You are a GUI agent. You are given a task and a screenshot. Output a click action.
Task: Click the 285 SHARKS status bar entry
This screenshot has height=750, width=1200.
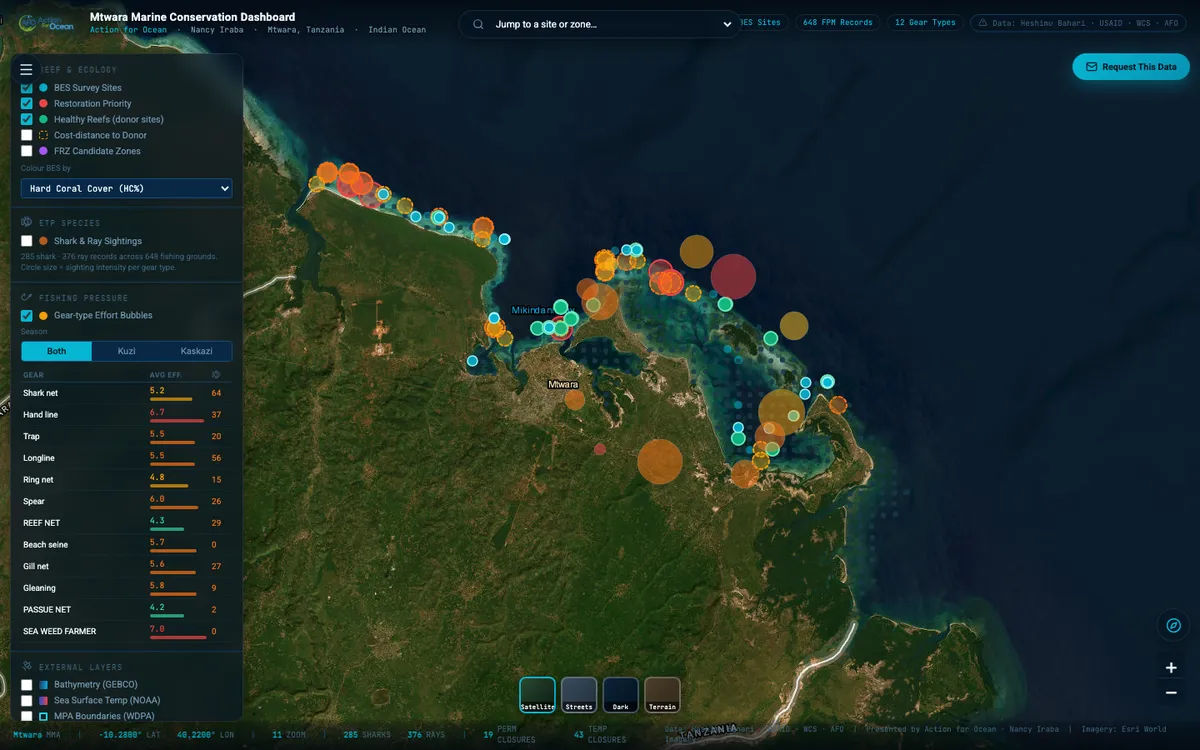click(366, 735)
